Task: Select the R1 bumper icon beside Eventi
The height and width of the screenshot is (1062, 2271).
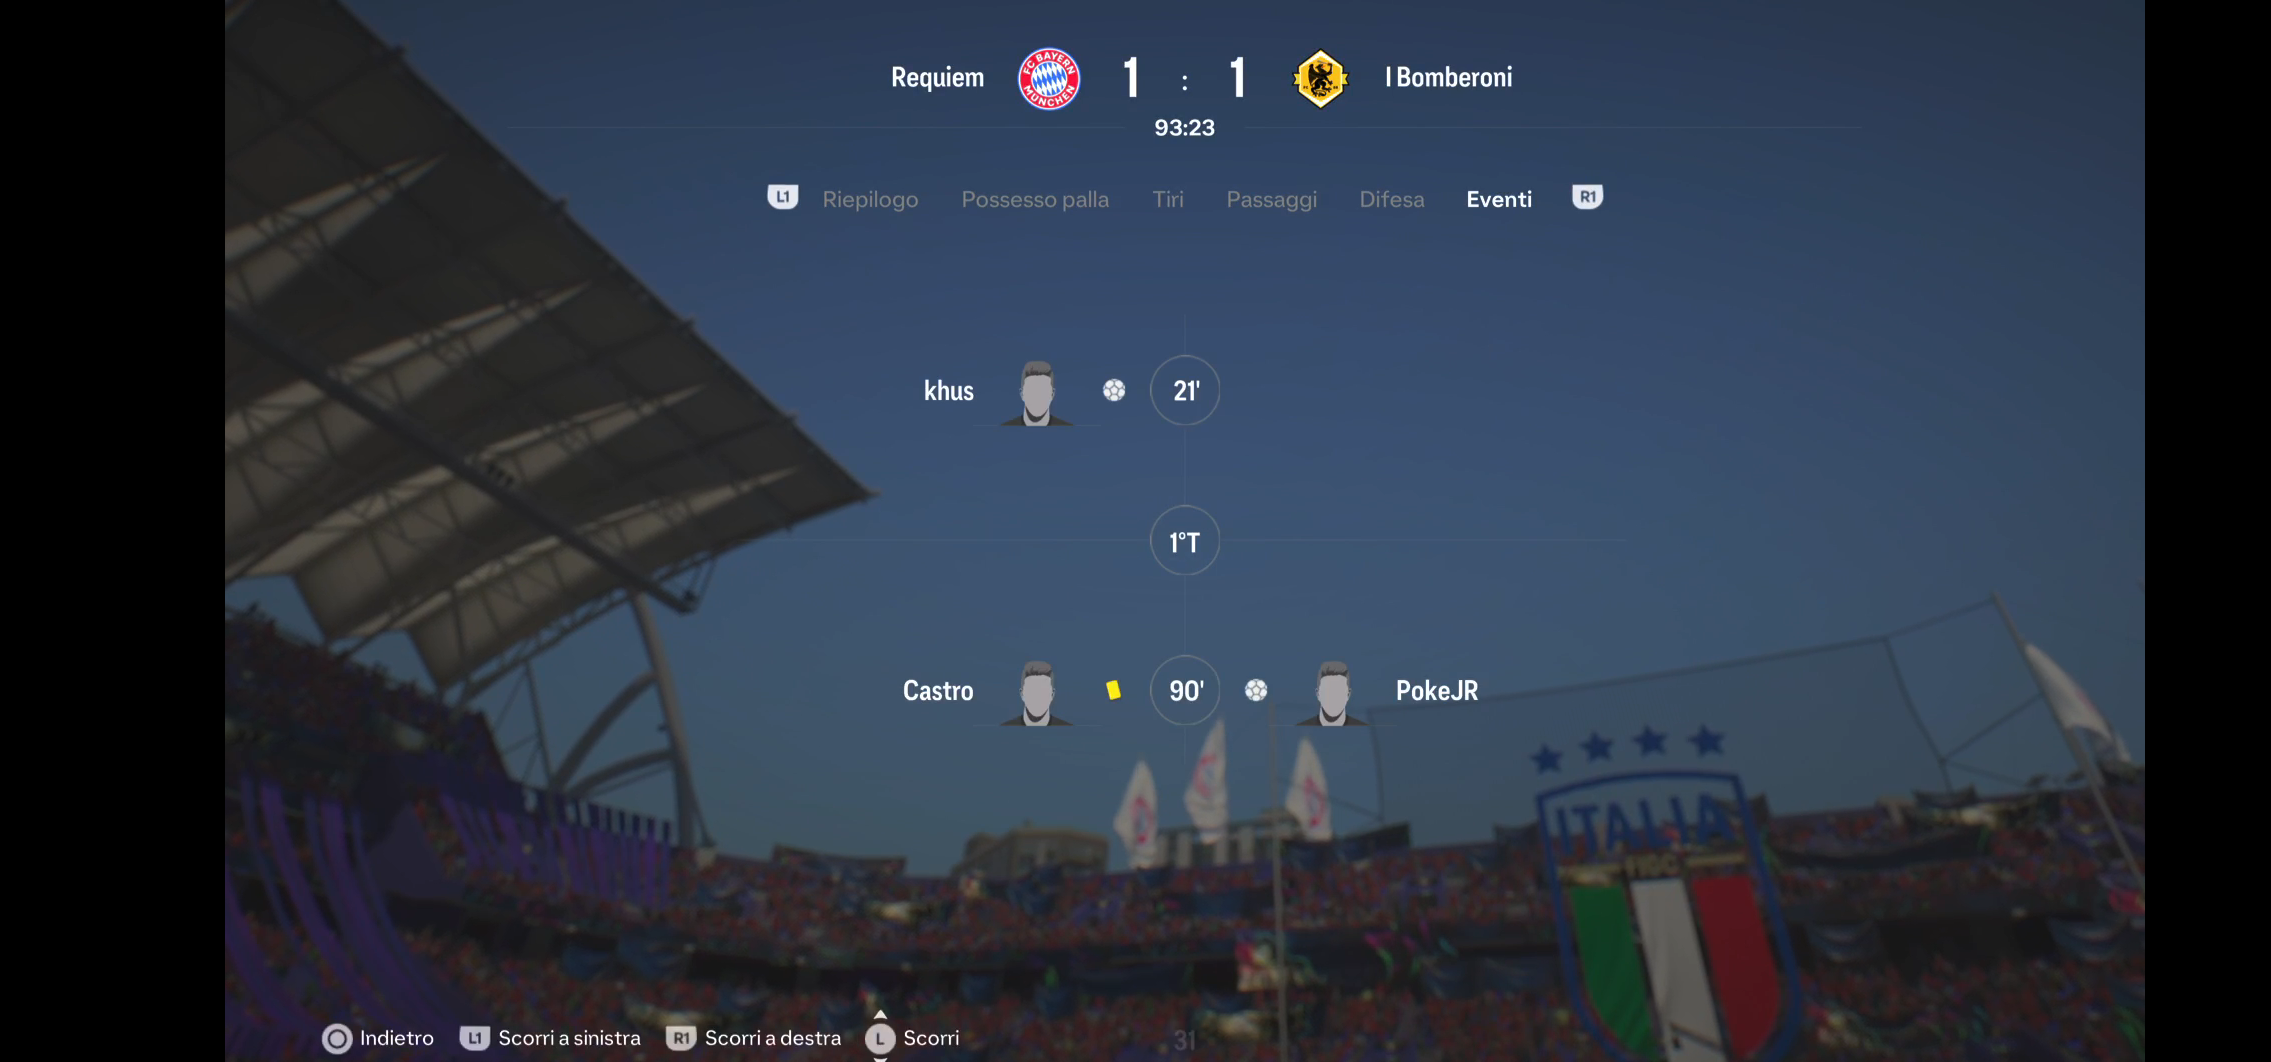Action: tap(1587, 197)
